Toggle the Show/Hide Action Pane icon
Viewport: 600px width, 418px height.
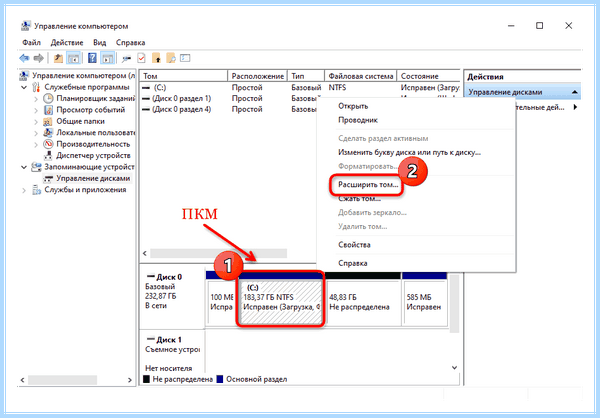(108, 58)
